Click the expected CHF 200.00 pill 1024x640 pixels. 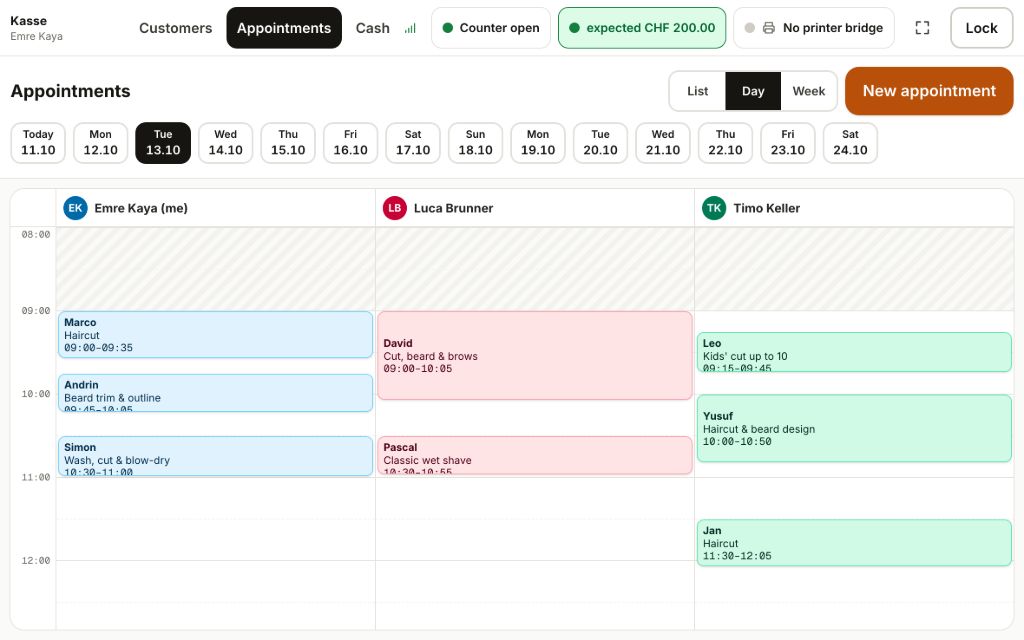tap(642, 28)
